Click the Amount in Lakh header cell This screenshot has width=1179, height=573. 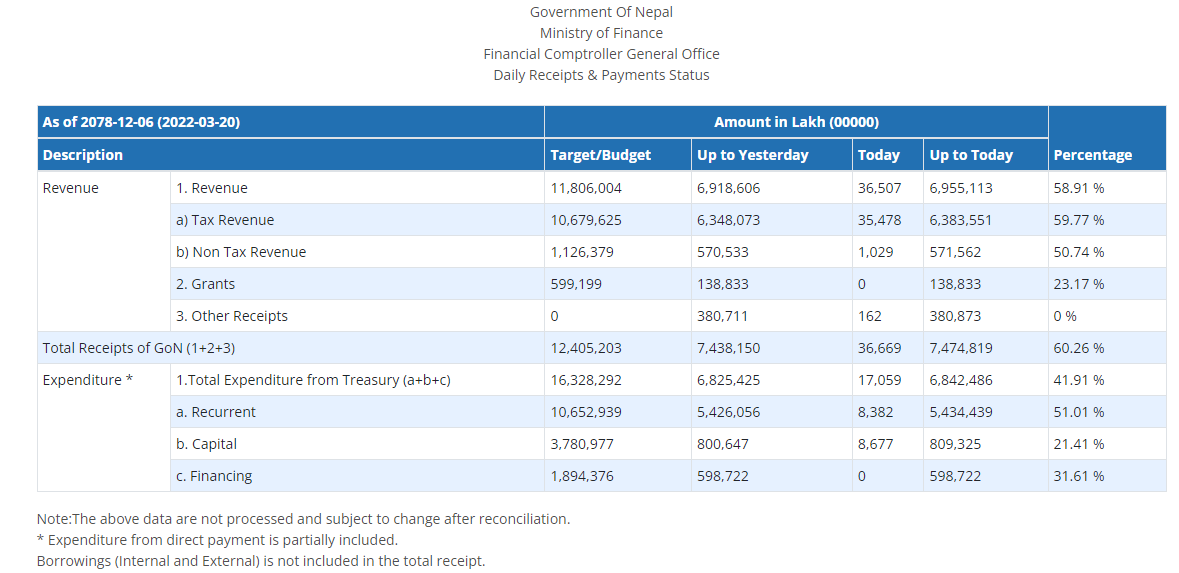pyautogui.click(x=796, y=122)
